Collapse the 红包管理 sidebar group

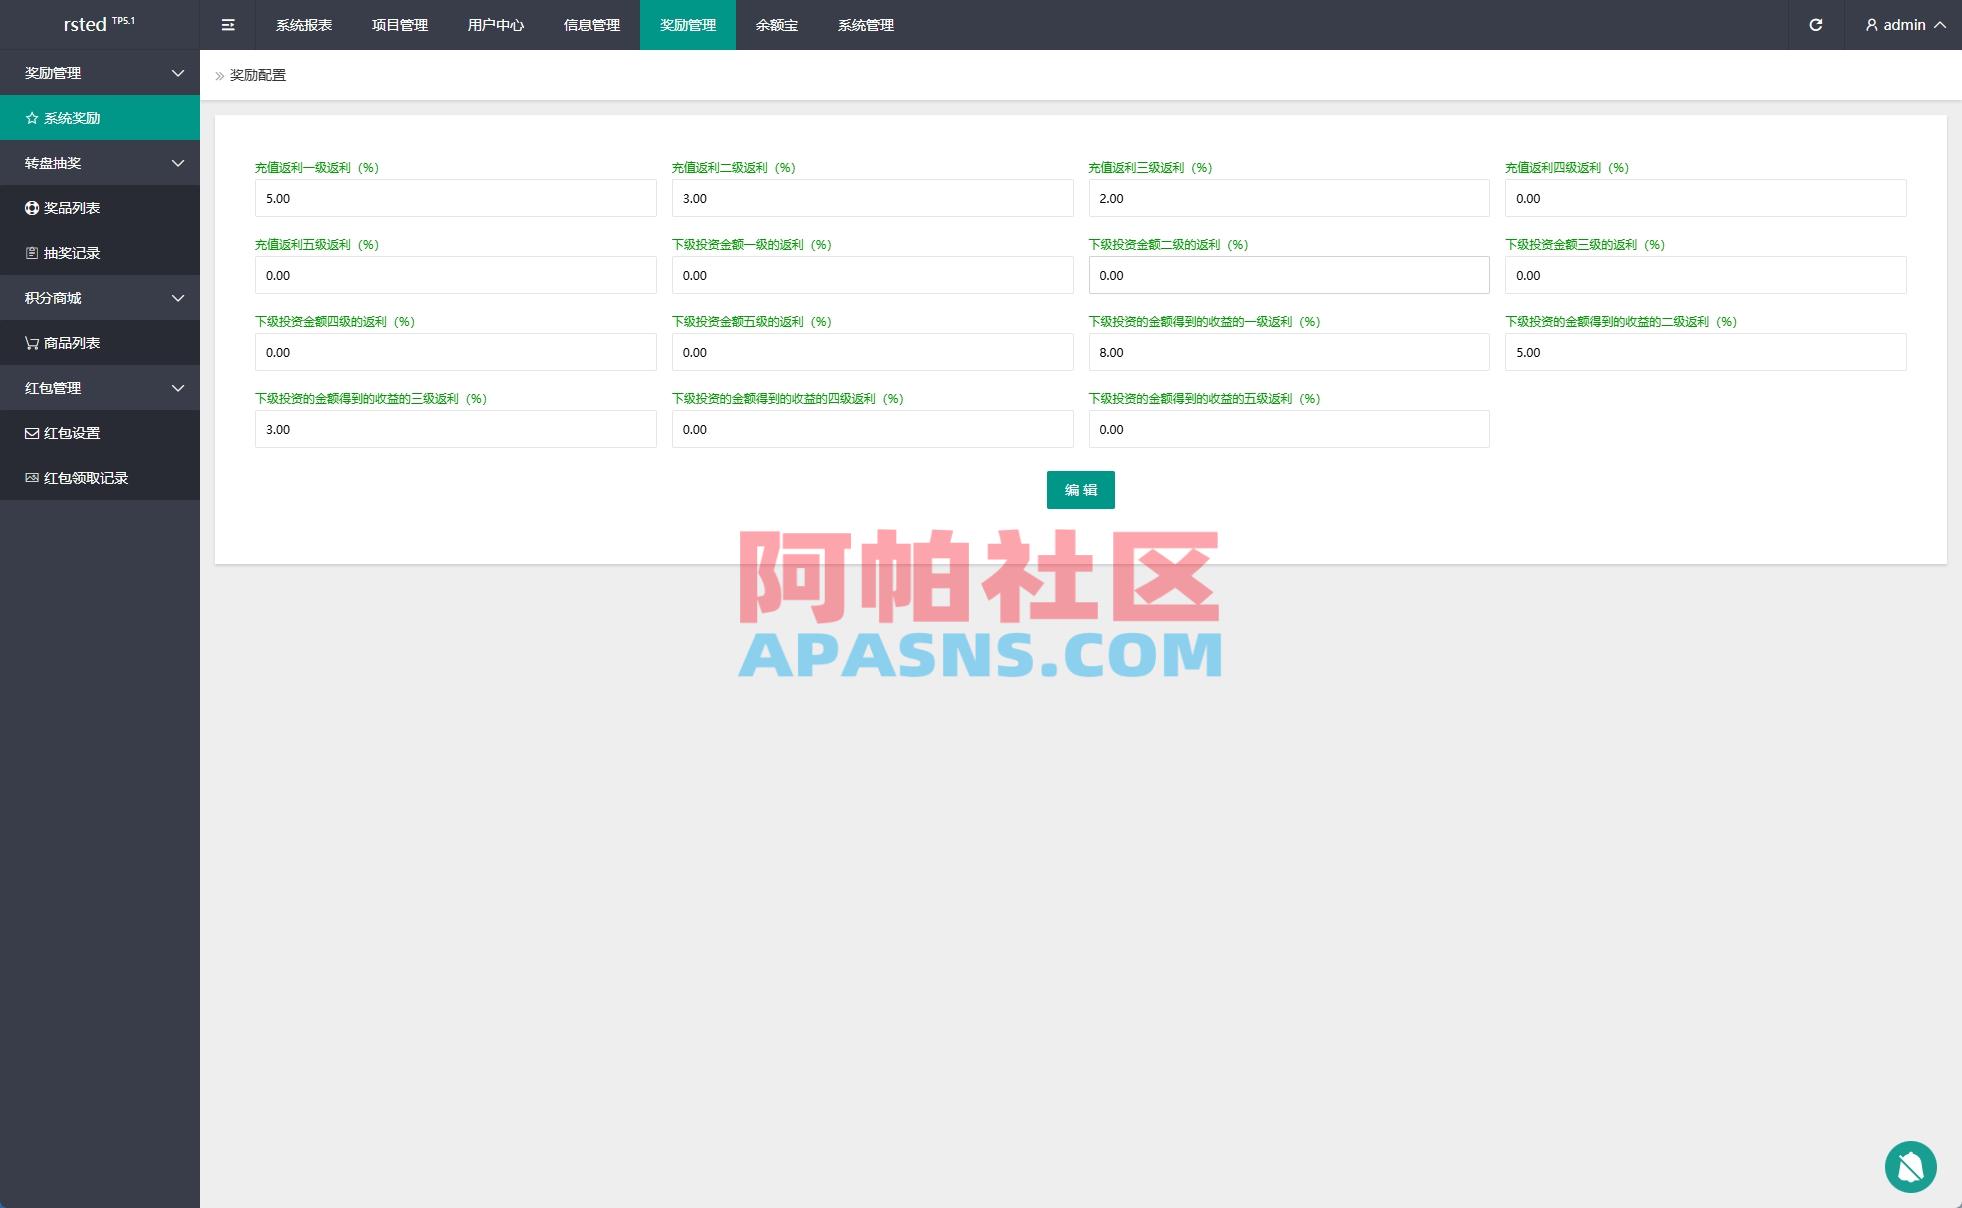tap(100, 387)
